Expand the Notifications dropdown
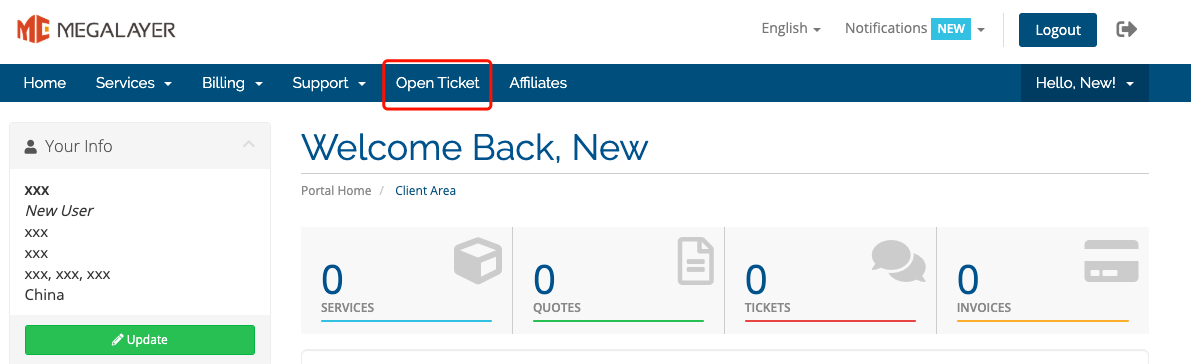The image size is (1191, 364). click(x=915, y=29)
